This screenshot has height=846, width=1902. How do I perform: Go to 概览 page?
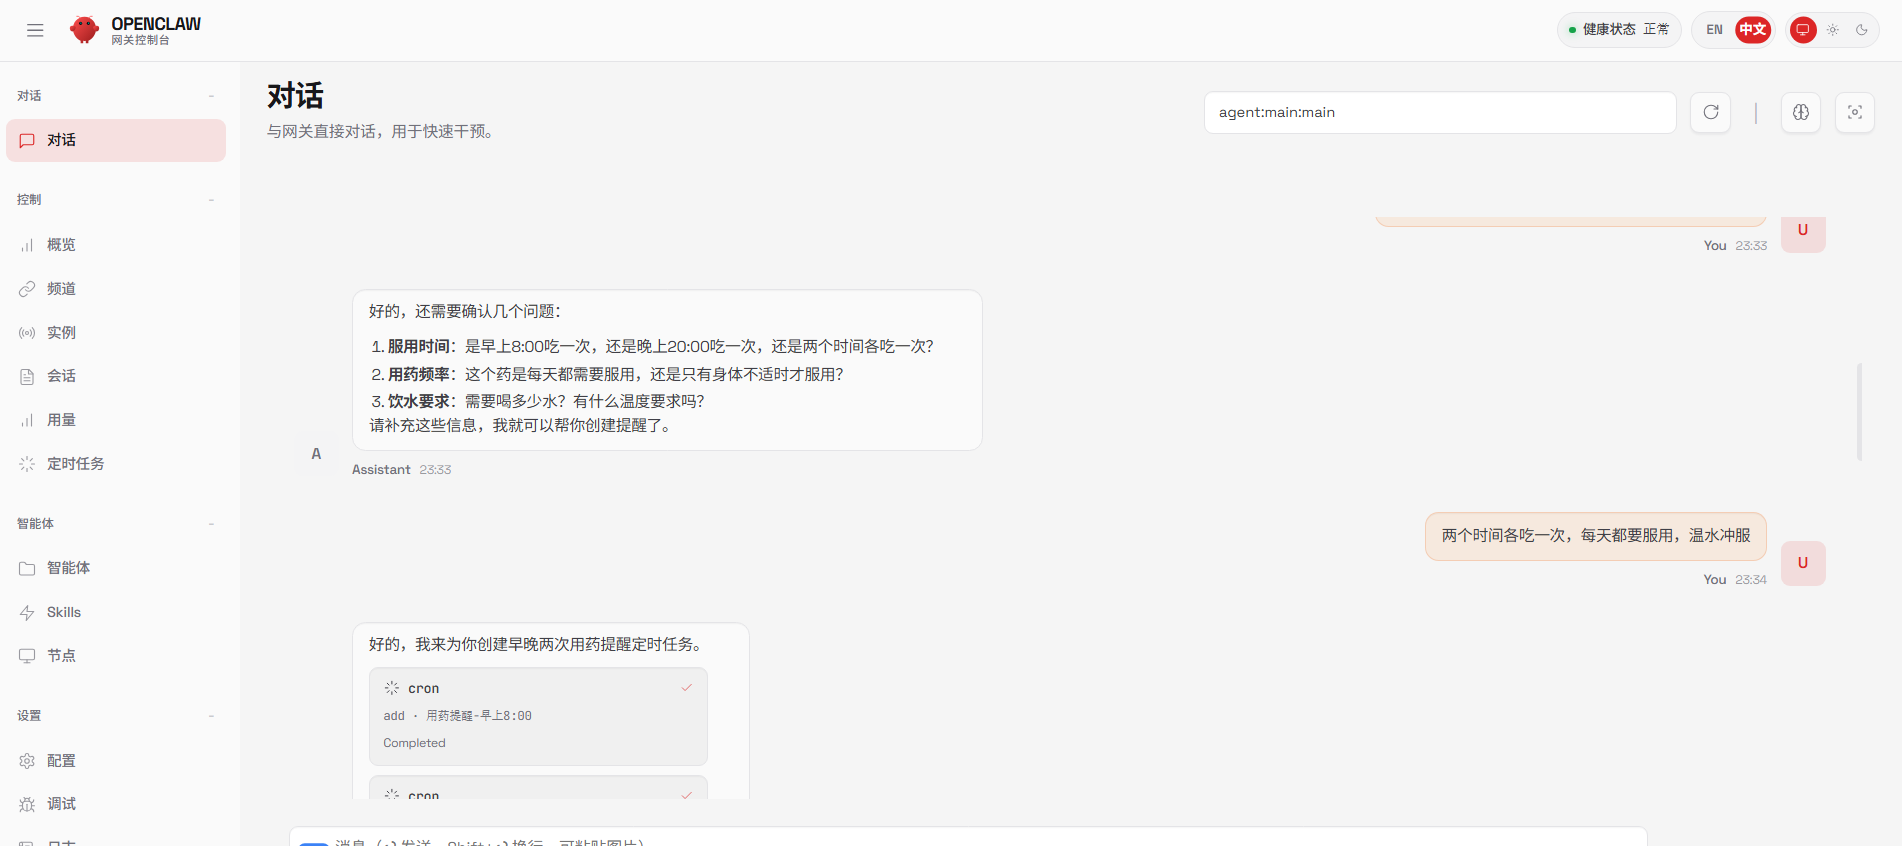pos(61,245)
